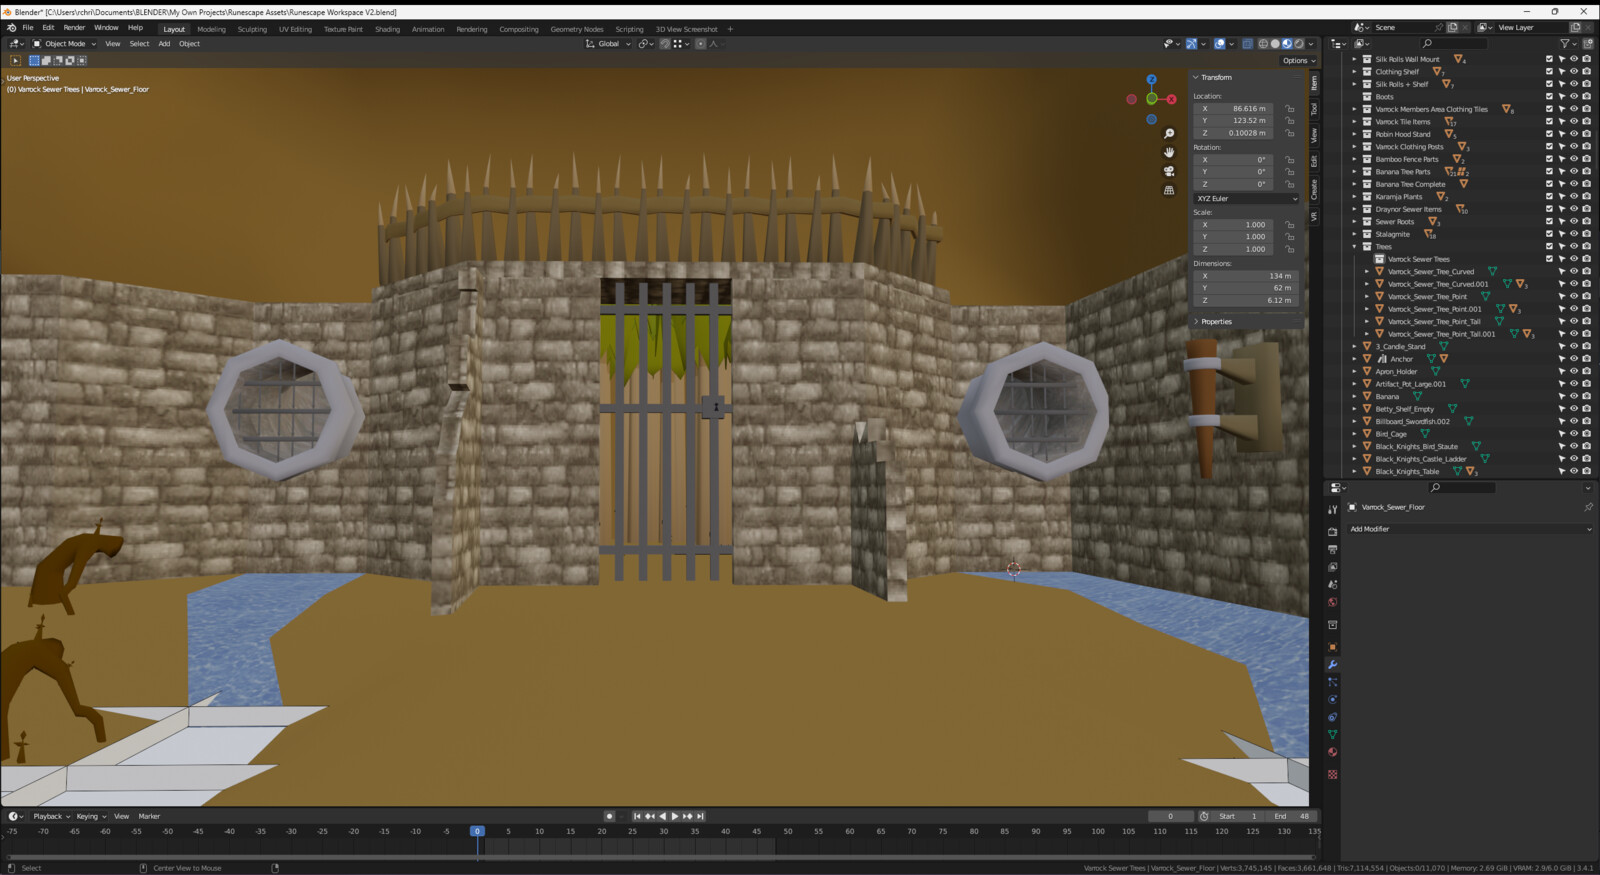This screenshot has height=875, width=1600.
Task: Collapse the Trees collection
Action: click(x=1355, y=247)
